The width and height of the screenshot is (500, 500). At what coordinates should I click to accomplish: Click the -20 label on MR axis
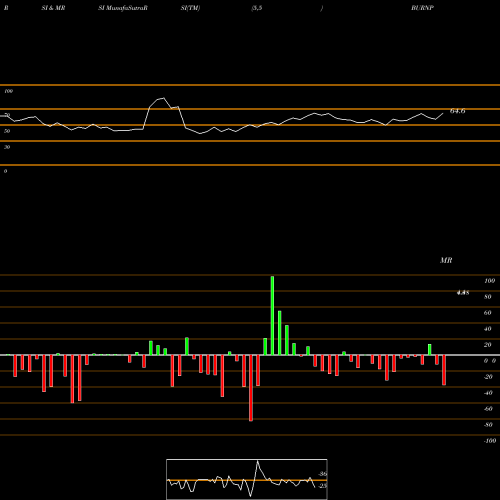click(x=488, y=377)
